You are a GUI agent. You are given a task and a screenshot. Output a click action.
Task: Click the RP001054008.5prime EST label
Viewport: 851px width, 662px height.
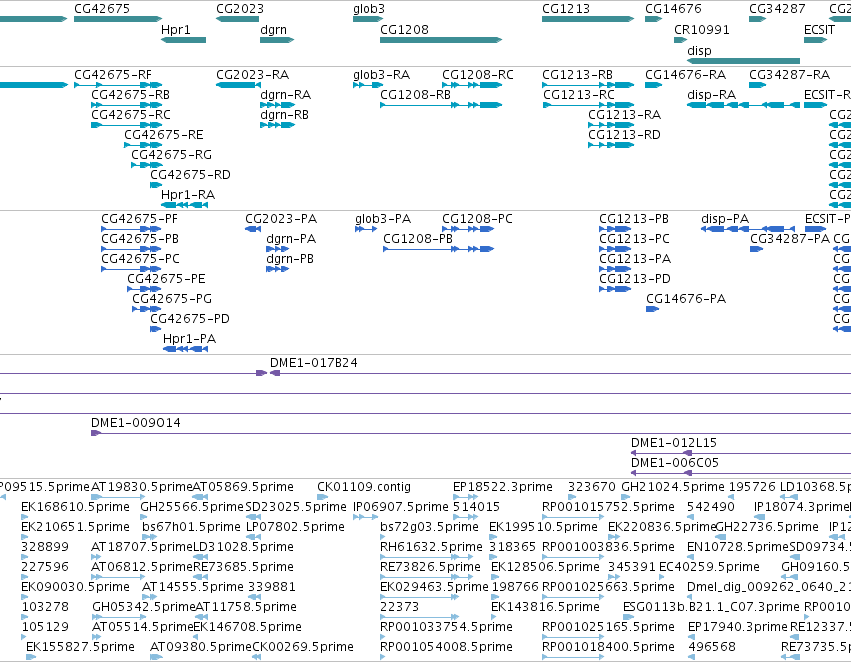(446, 647)
